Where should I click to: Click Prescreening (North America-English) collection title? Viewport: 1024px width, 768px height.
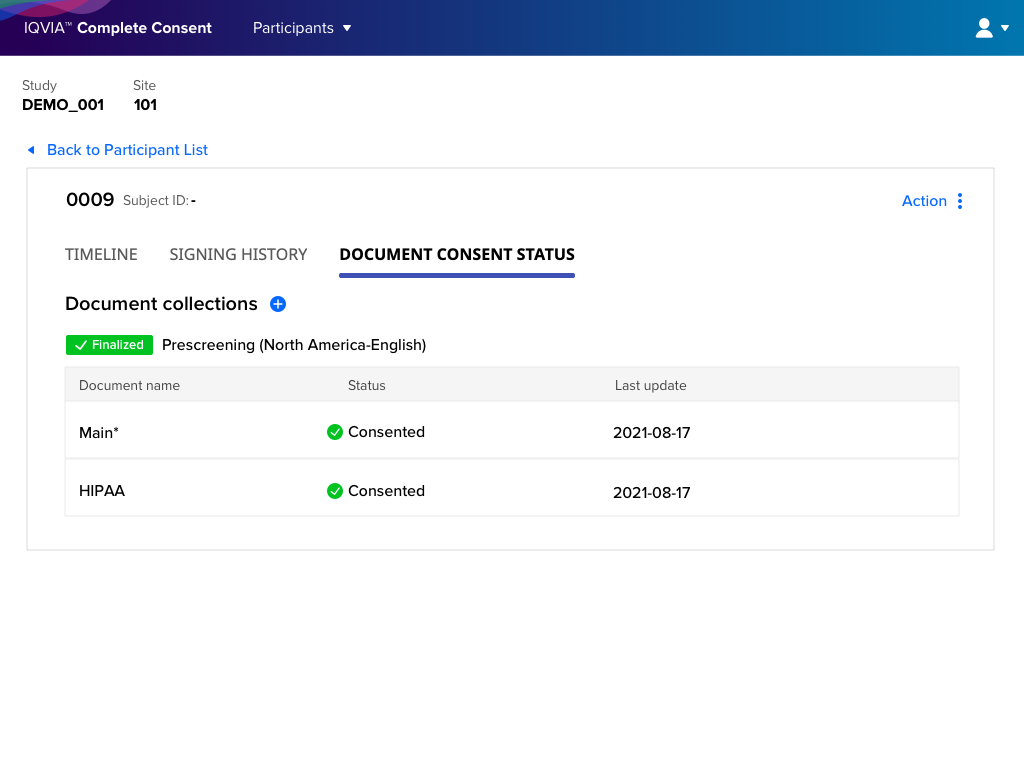(294, 345)
